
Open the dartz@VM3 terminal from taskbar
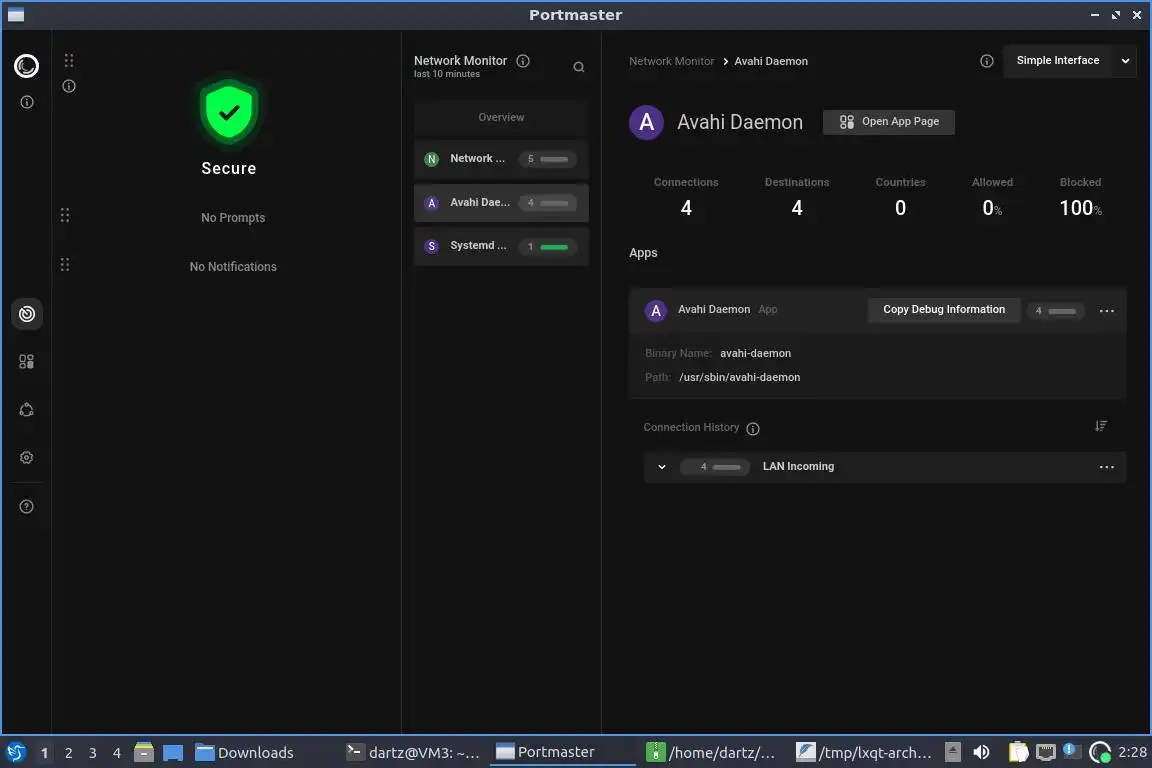413,753
